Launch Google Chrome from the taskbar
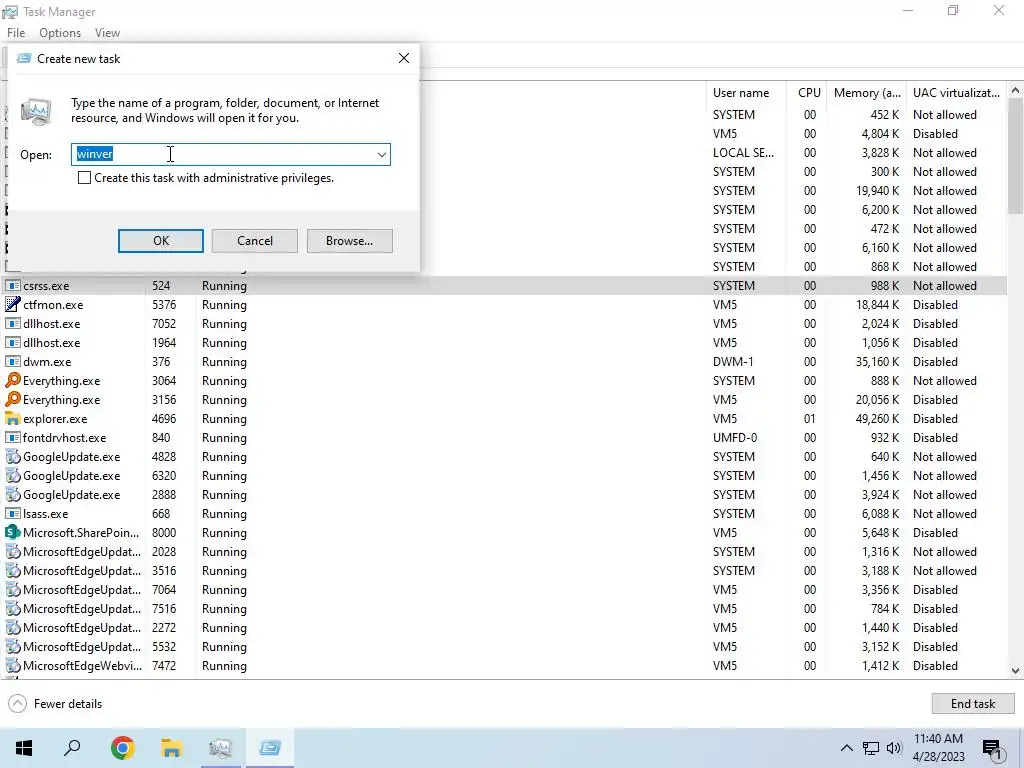1024x768 pixels. pos(122,748)
